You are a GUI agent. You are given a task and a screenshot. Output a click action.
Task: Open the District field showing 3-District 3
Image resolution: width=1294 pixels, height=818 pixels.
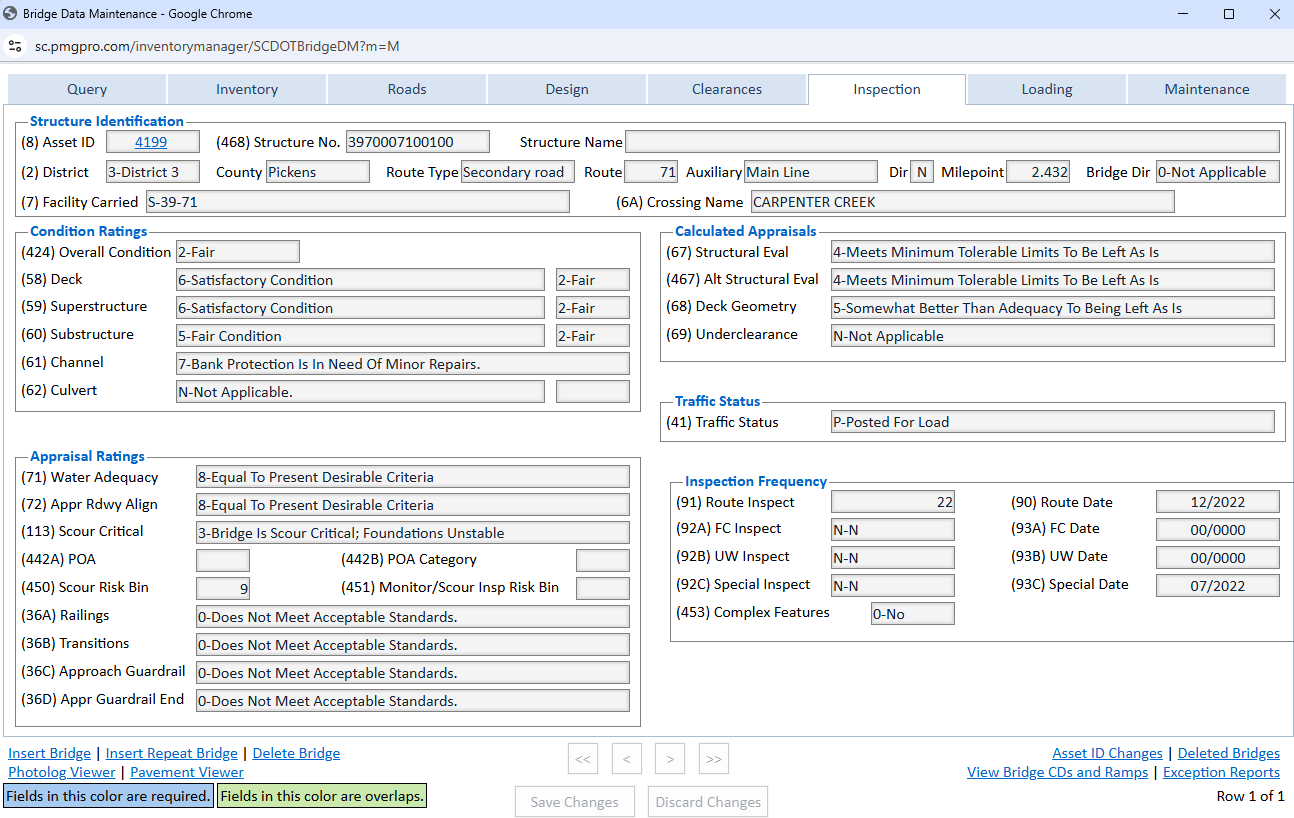pos(153,172)
